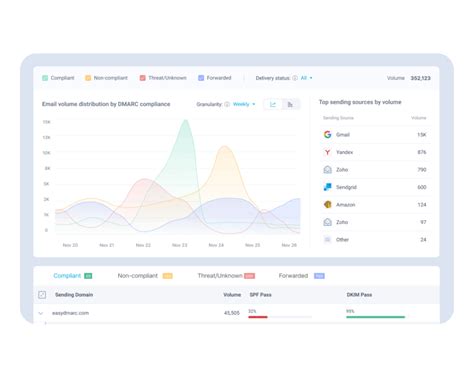Toggle the Compliant legend checkbox
Image resolution: width=474 pixels, height=378 pixels.
45,78
